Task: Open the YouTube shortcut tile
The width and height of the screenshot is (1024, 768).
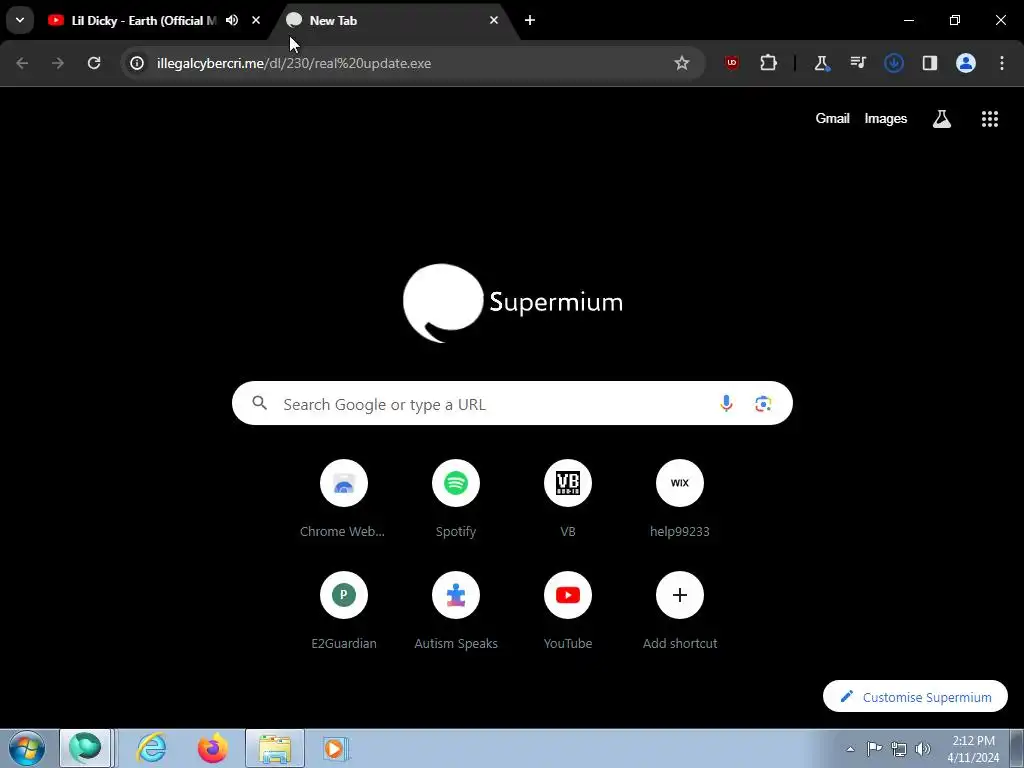Action: pos(568,612)
